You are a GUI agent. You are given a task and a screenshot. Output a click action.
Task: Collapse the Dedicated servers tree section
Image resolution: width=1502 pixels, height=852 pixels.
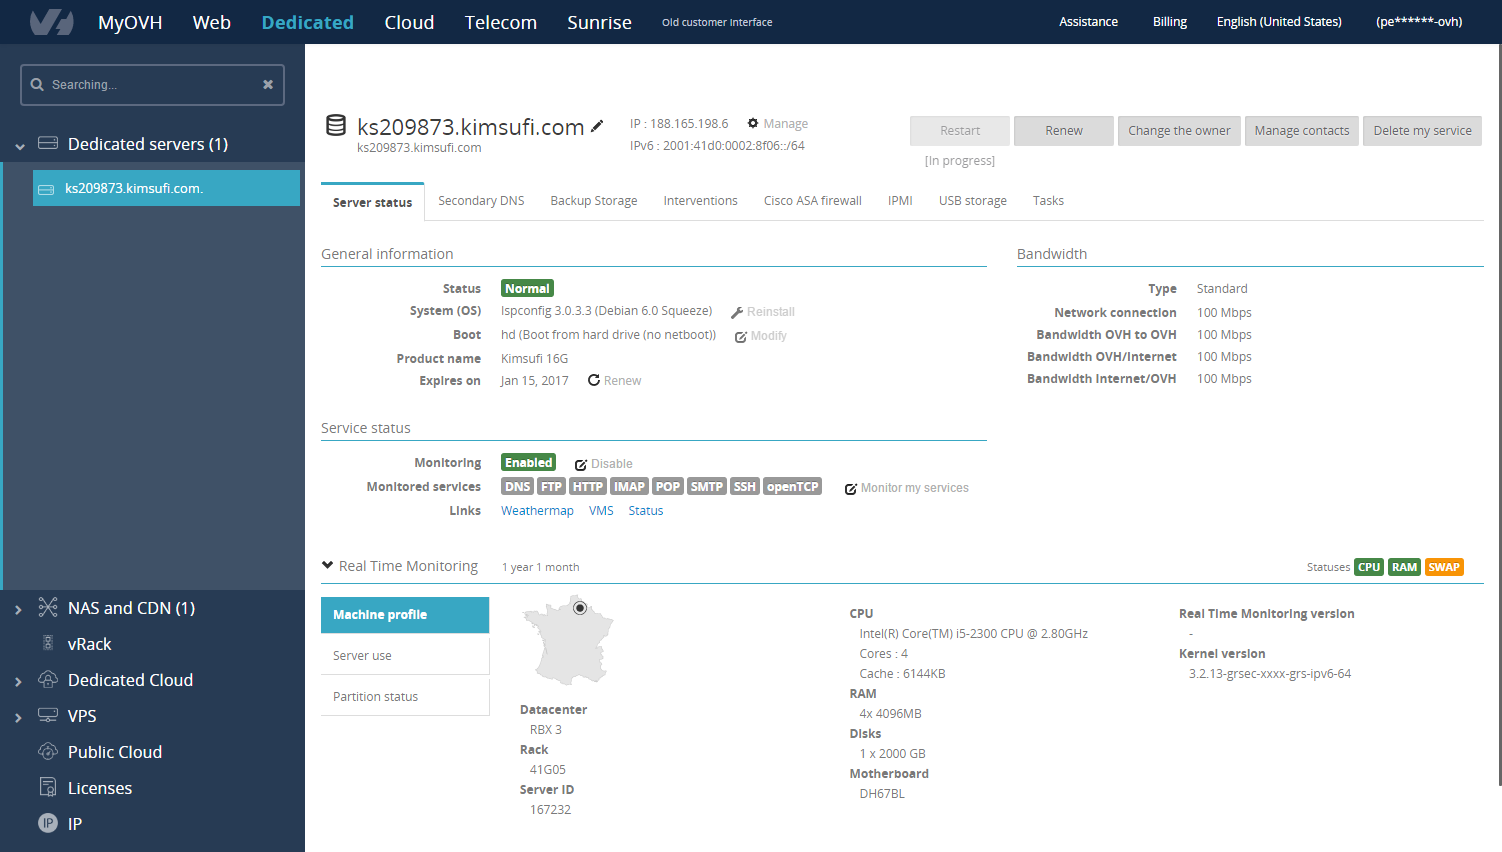pyautogui.click(x=20, y=146)
